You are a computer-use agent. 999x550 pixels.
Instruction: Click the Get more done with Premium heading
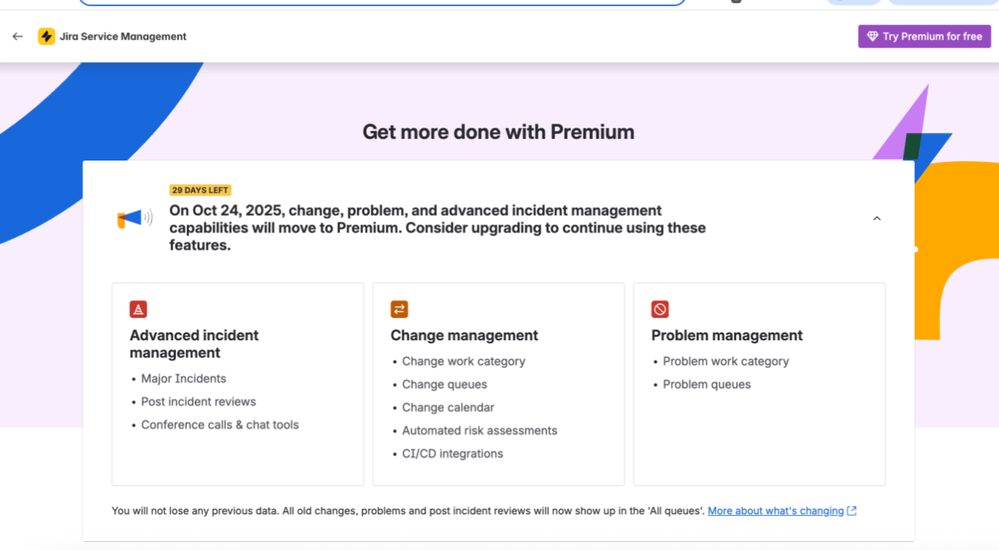coord(498,132)
